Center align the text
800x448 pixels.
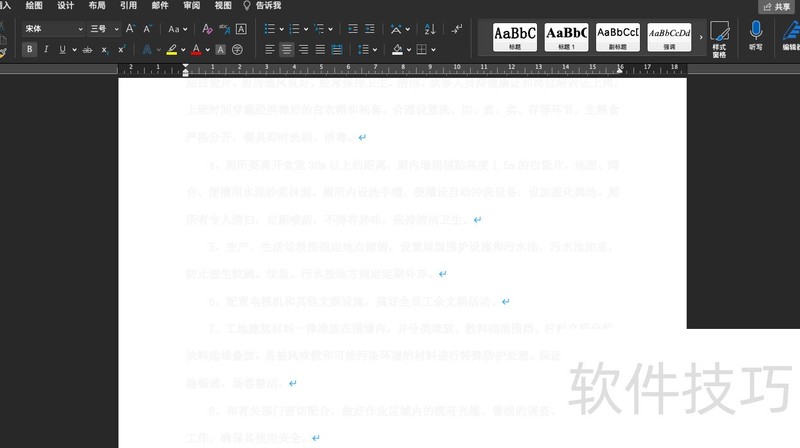287,49
